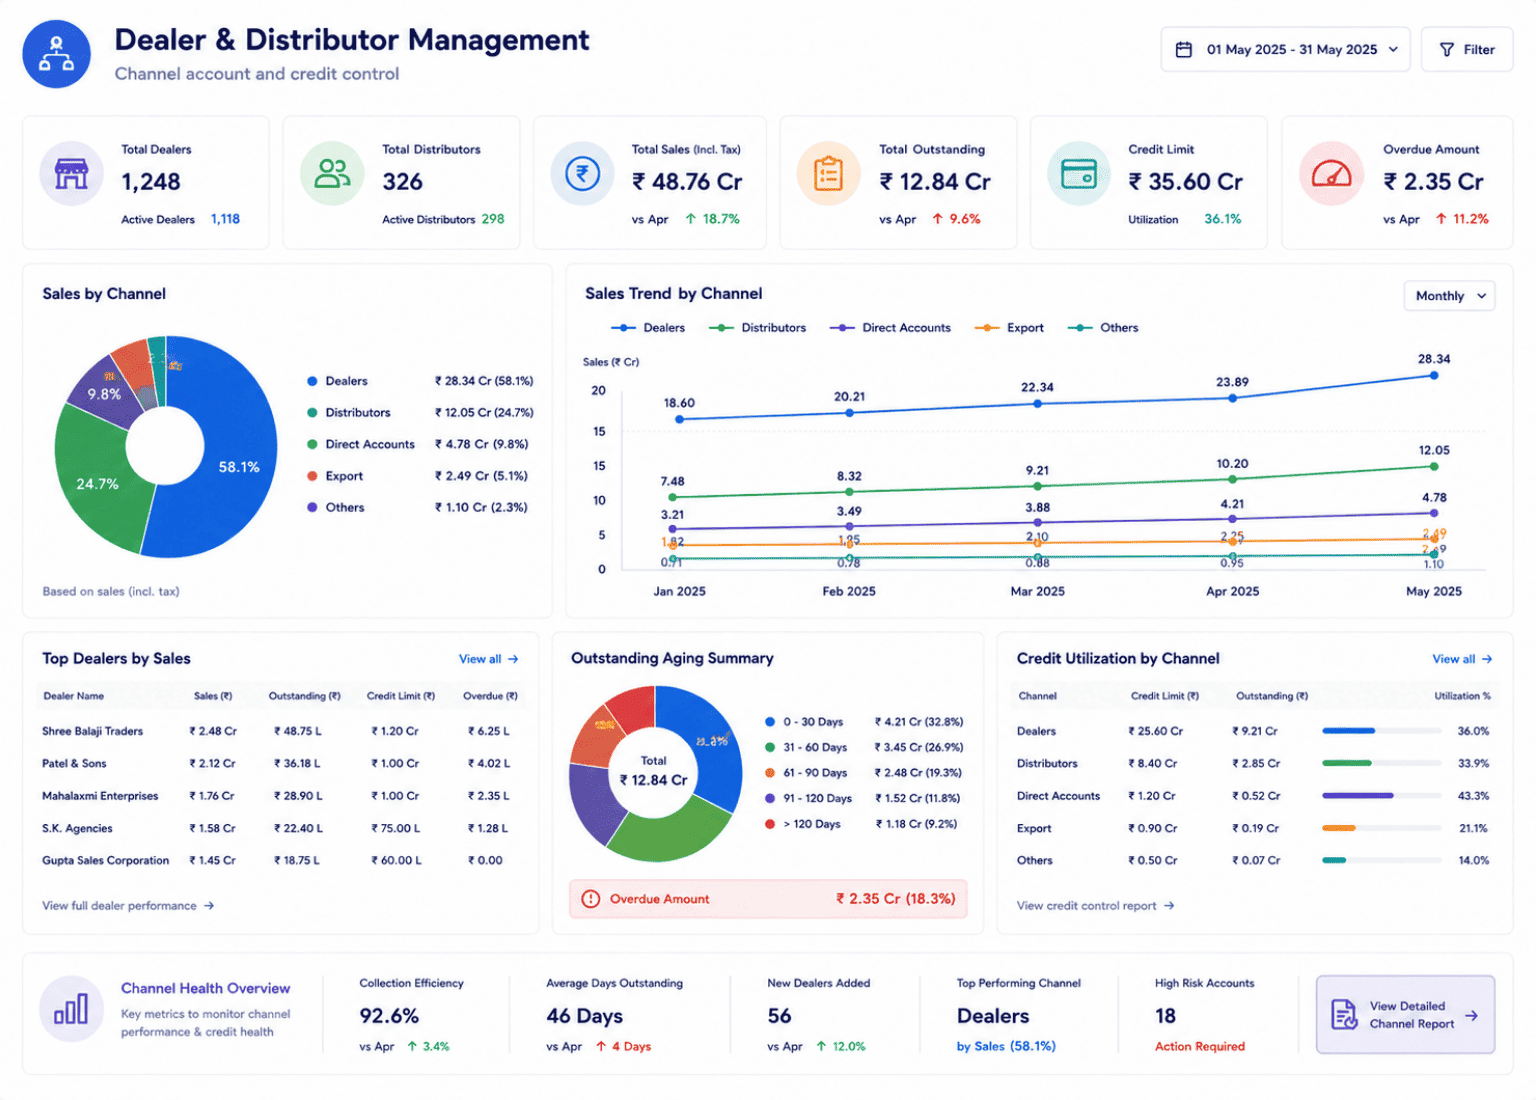Click the Overdue Amount alert icon in aging summary
Viewport: 1536px width, 1100px height.
coord(591,899)
